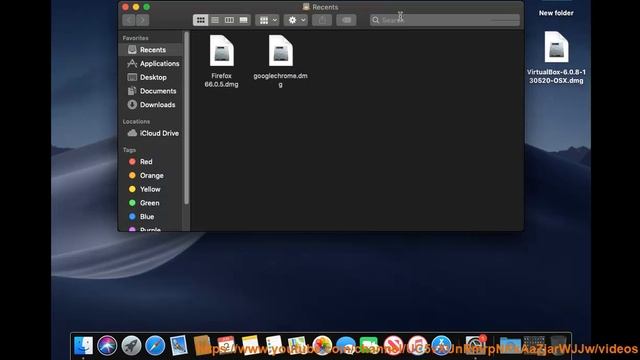Open System Preferences from the Dock
The width and height of the screenshot is (640, 360).
[475, 345]
